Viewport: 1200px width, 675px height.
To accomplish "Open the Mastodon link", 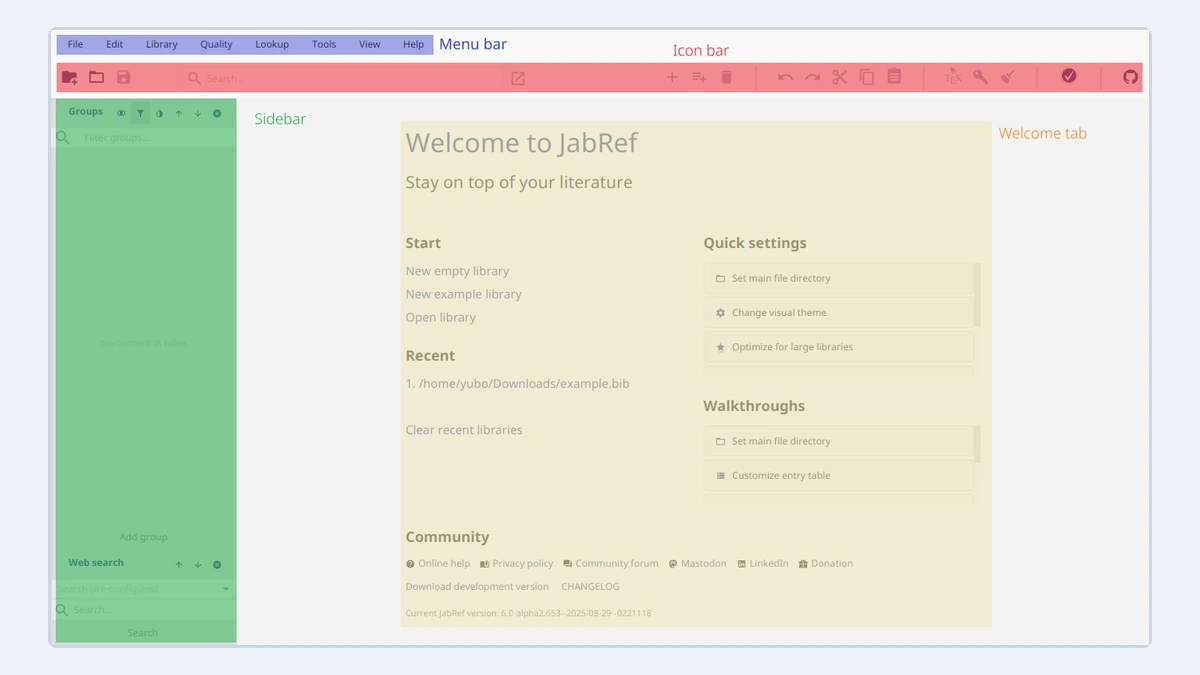I will [698, 564].
